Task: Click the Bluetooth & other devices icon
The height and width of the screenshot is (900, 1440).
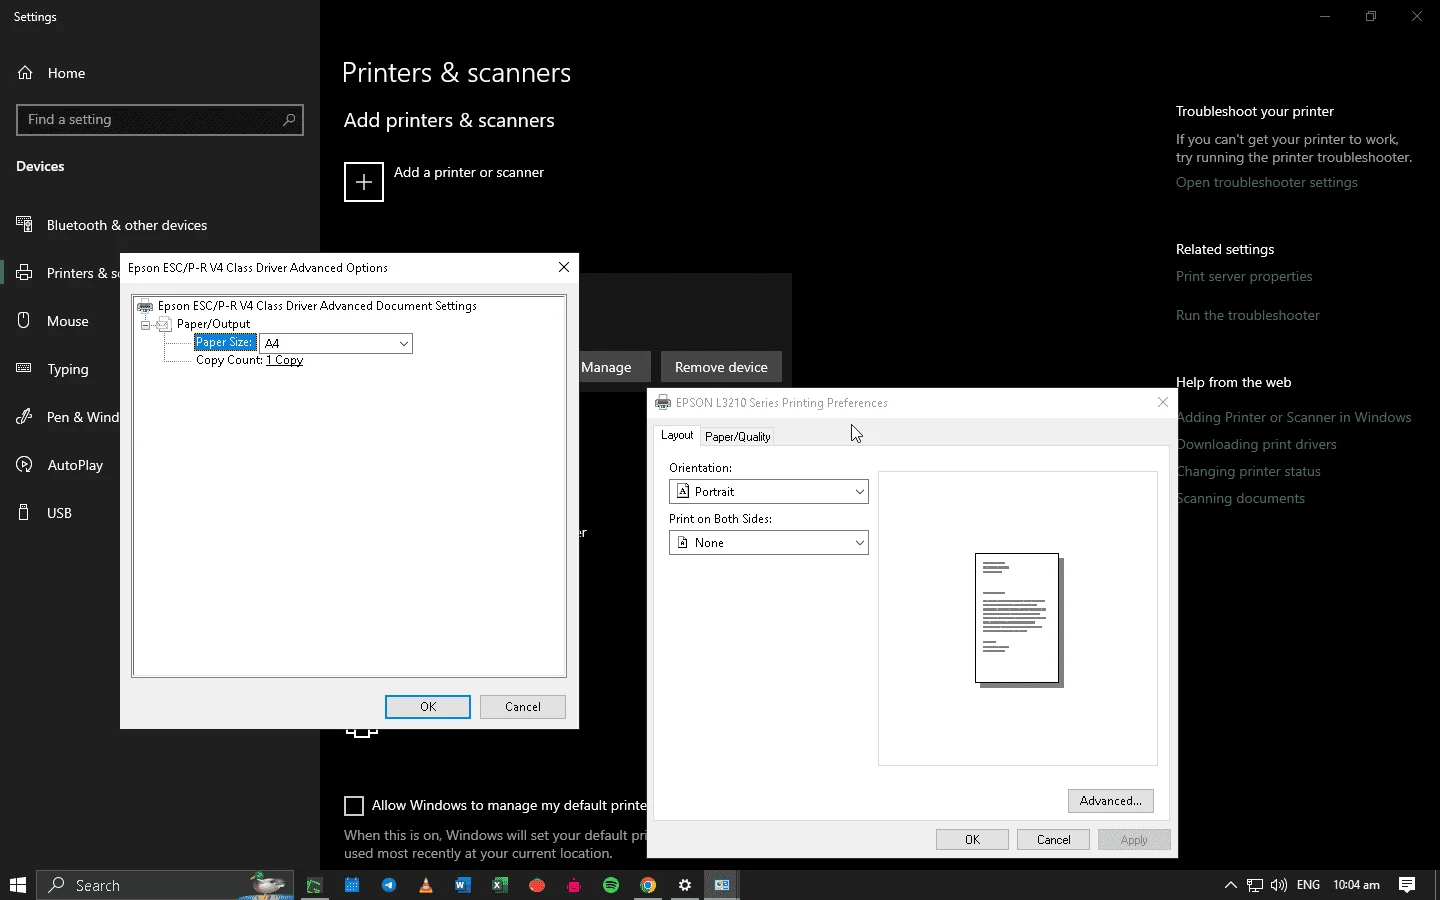Action: point(25,225)
